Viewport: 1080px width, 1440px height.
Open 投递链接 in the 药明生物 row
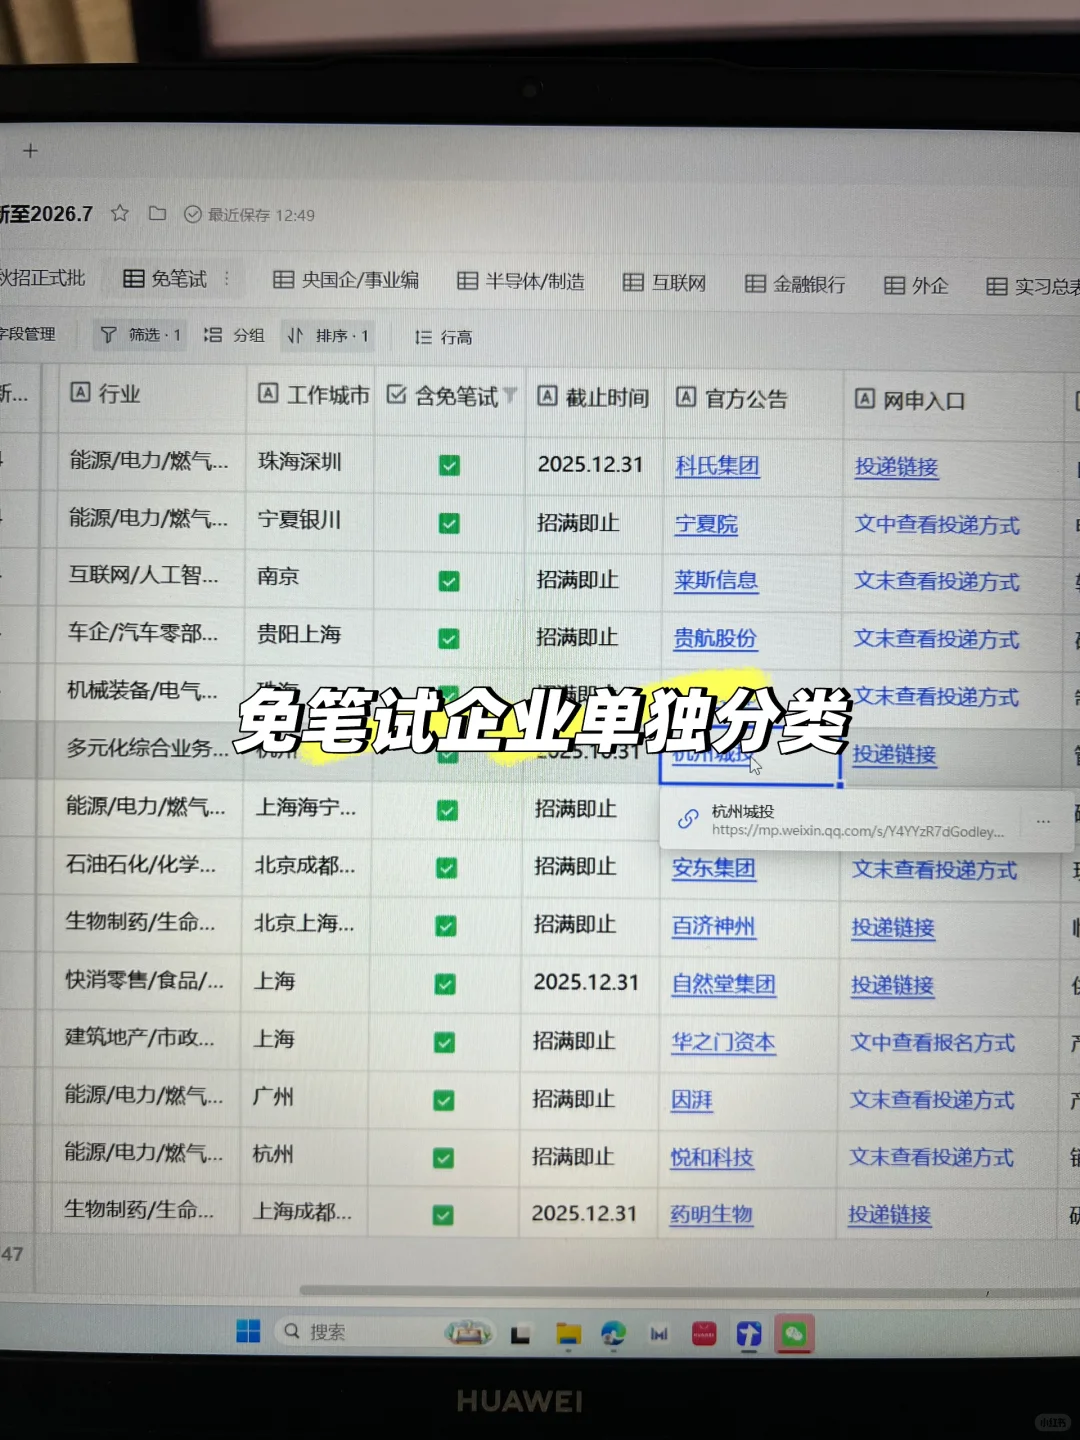[889, 1216]
